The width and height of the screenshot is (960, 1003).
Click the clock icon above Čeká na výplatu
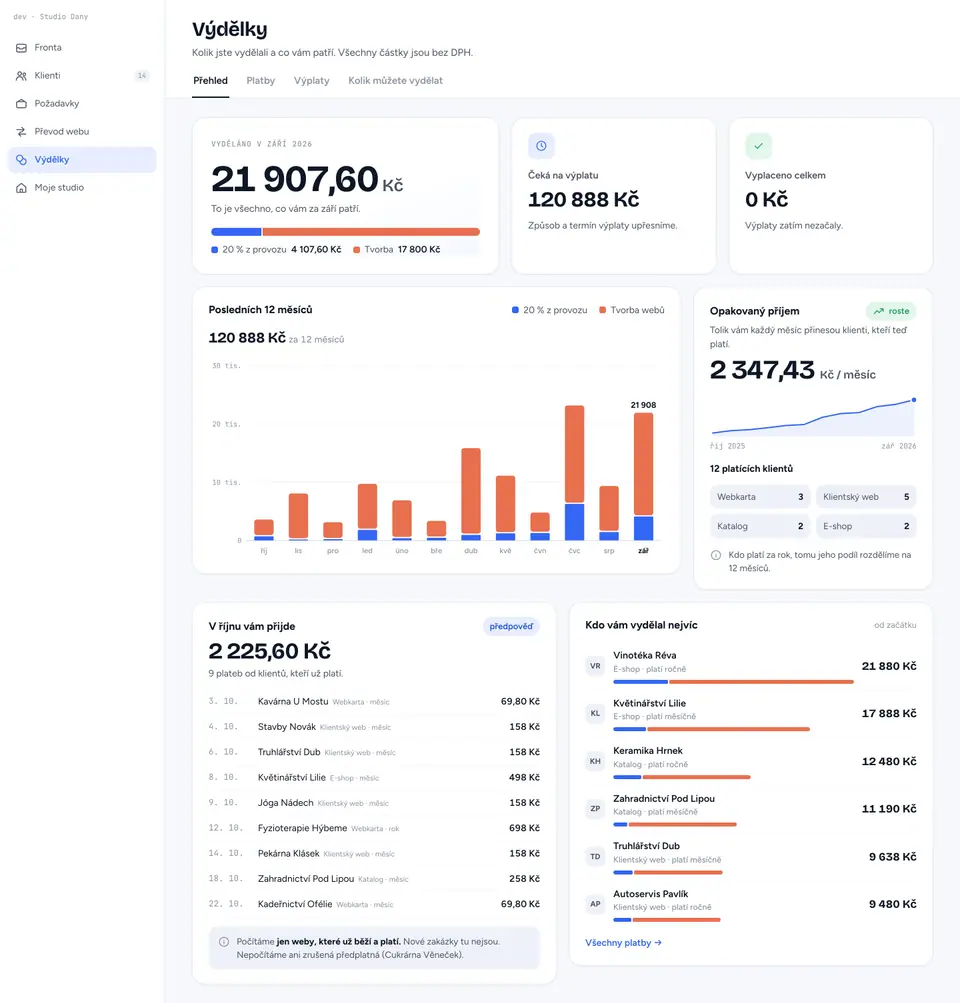541,146
